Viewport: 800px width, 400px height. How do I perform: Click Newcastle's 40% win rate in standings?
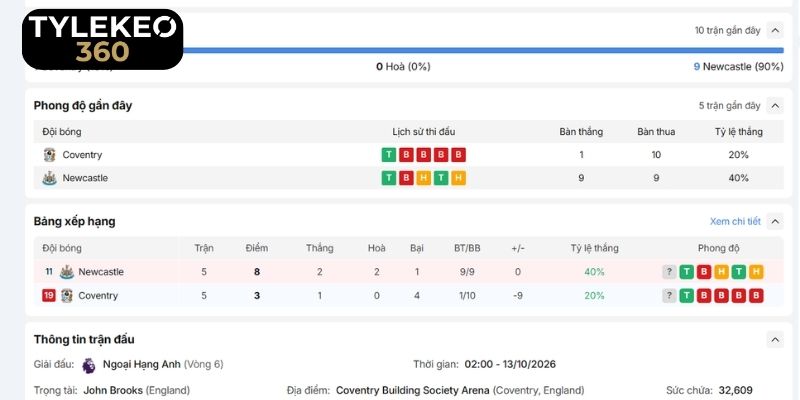click(594, 272)
